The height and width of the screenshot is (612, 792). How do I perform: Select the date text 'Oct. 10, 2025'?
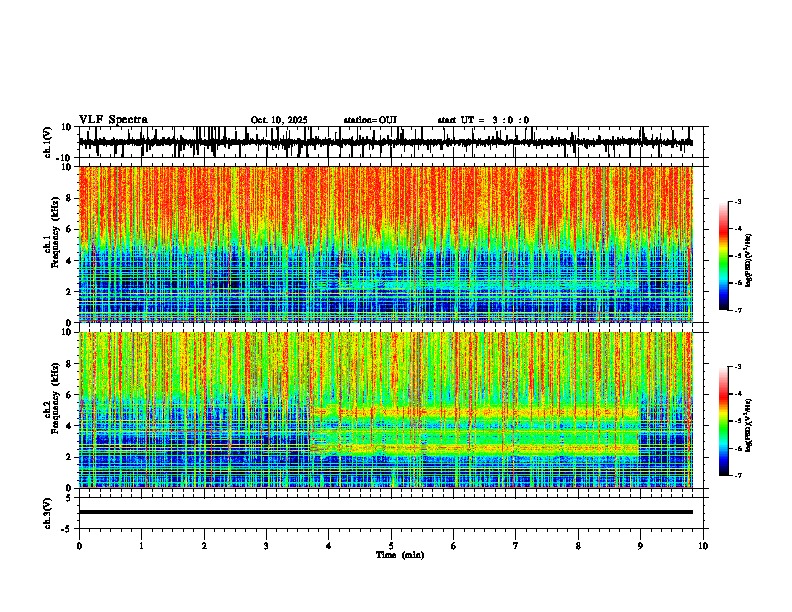coord(279,120)
